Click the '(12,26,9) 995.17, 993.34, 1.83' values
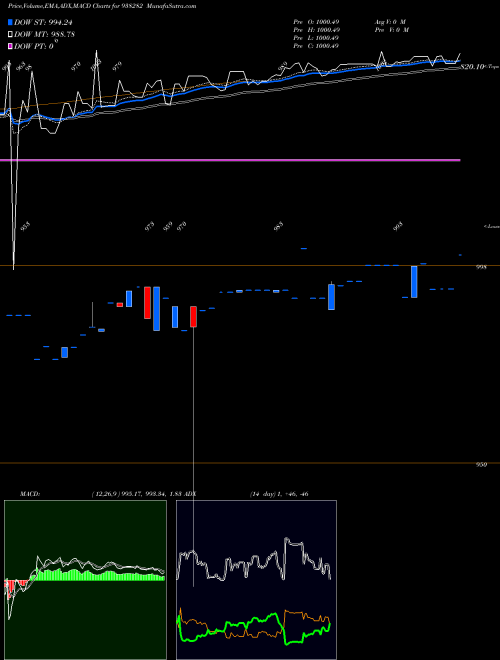The height and width of the screenshot is (660, 500). click(136, 494)
